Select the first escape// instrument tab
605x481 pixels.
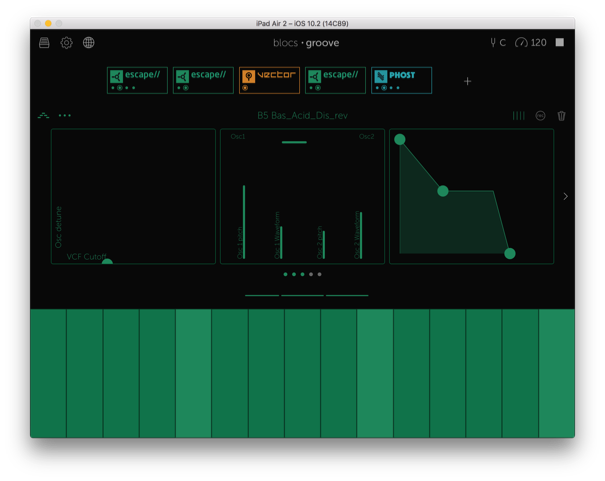coord(137,80)
